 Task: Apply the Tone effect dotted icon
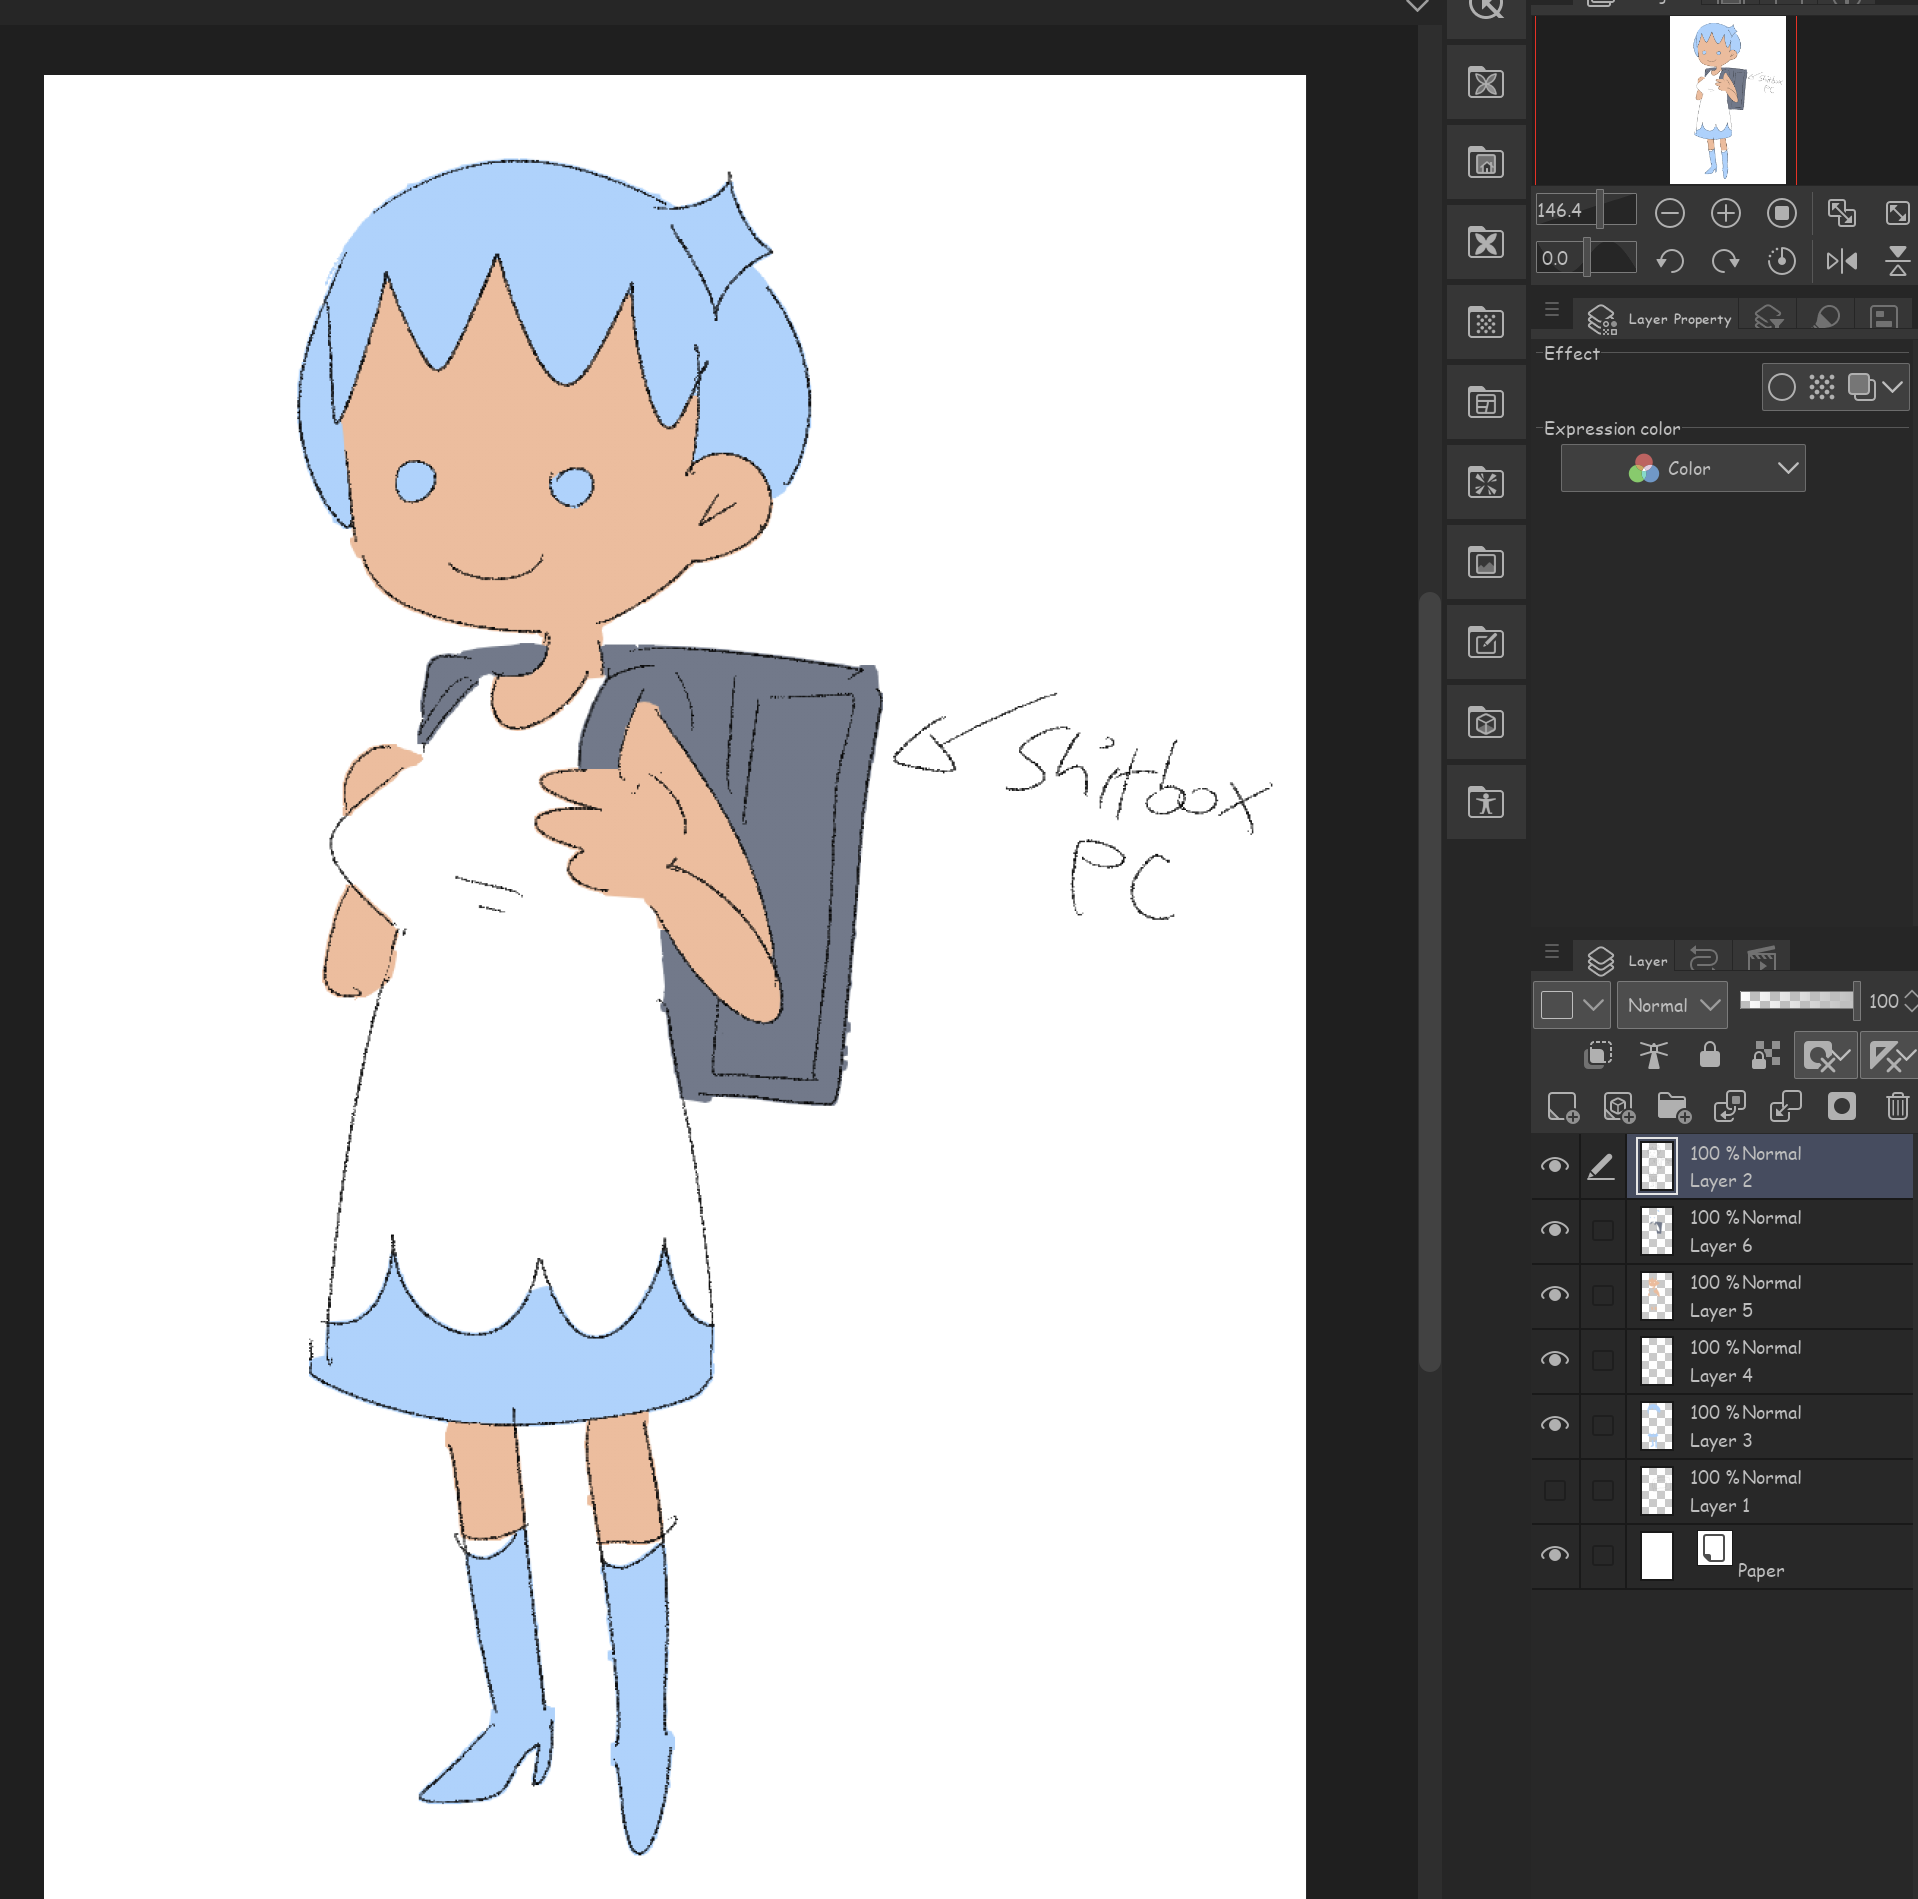pos(1821,387)
